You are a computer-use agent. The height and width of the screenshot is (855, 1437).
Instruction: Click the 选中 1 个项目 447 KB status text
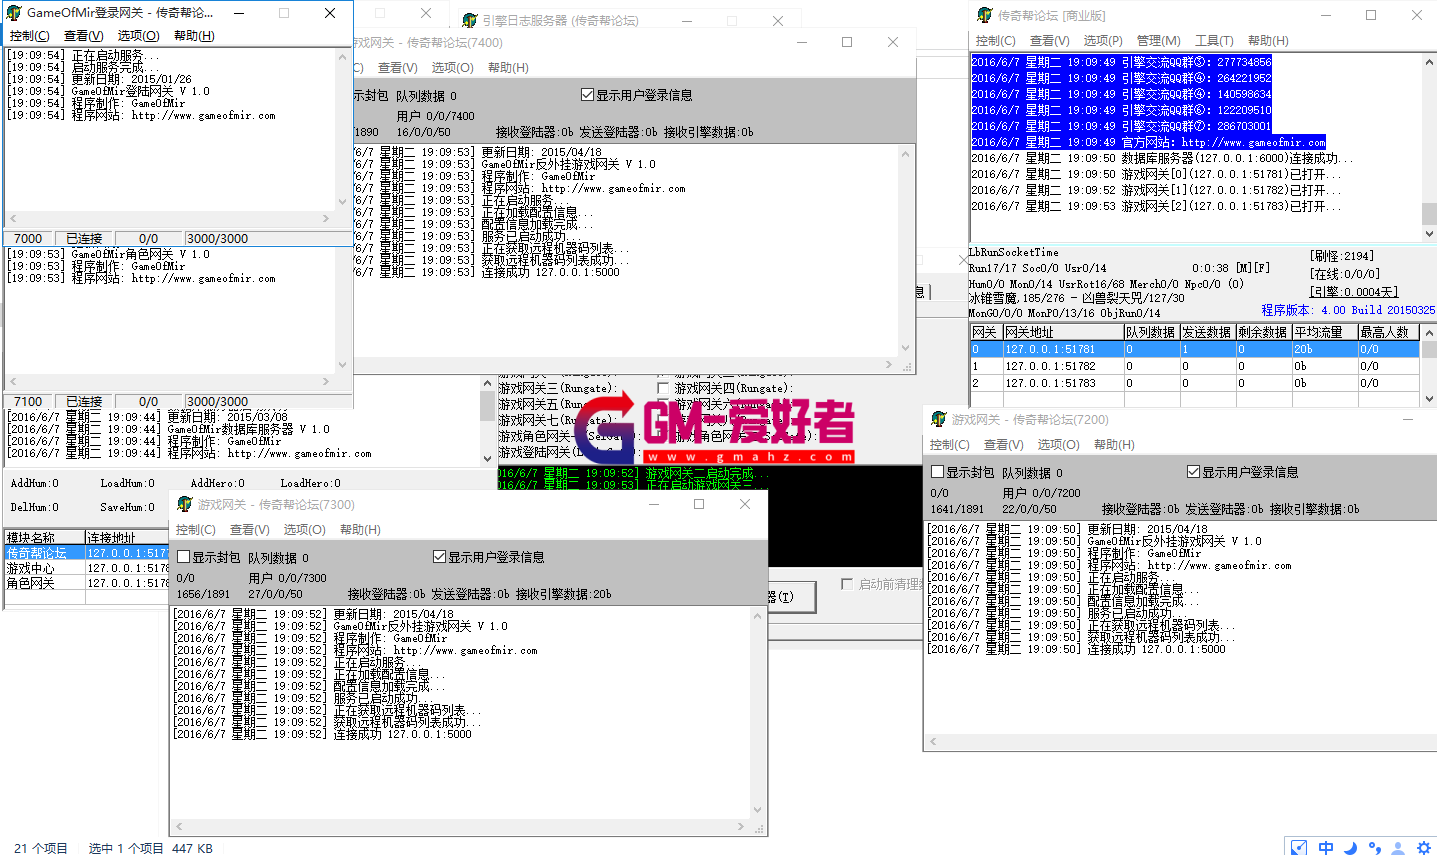click(x=151, y=848)
